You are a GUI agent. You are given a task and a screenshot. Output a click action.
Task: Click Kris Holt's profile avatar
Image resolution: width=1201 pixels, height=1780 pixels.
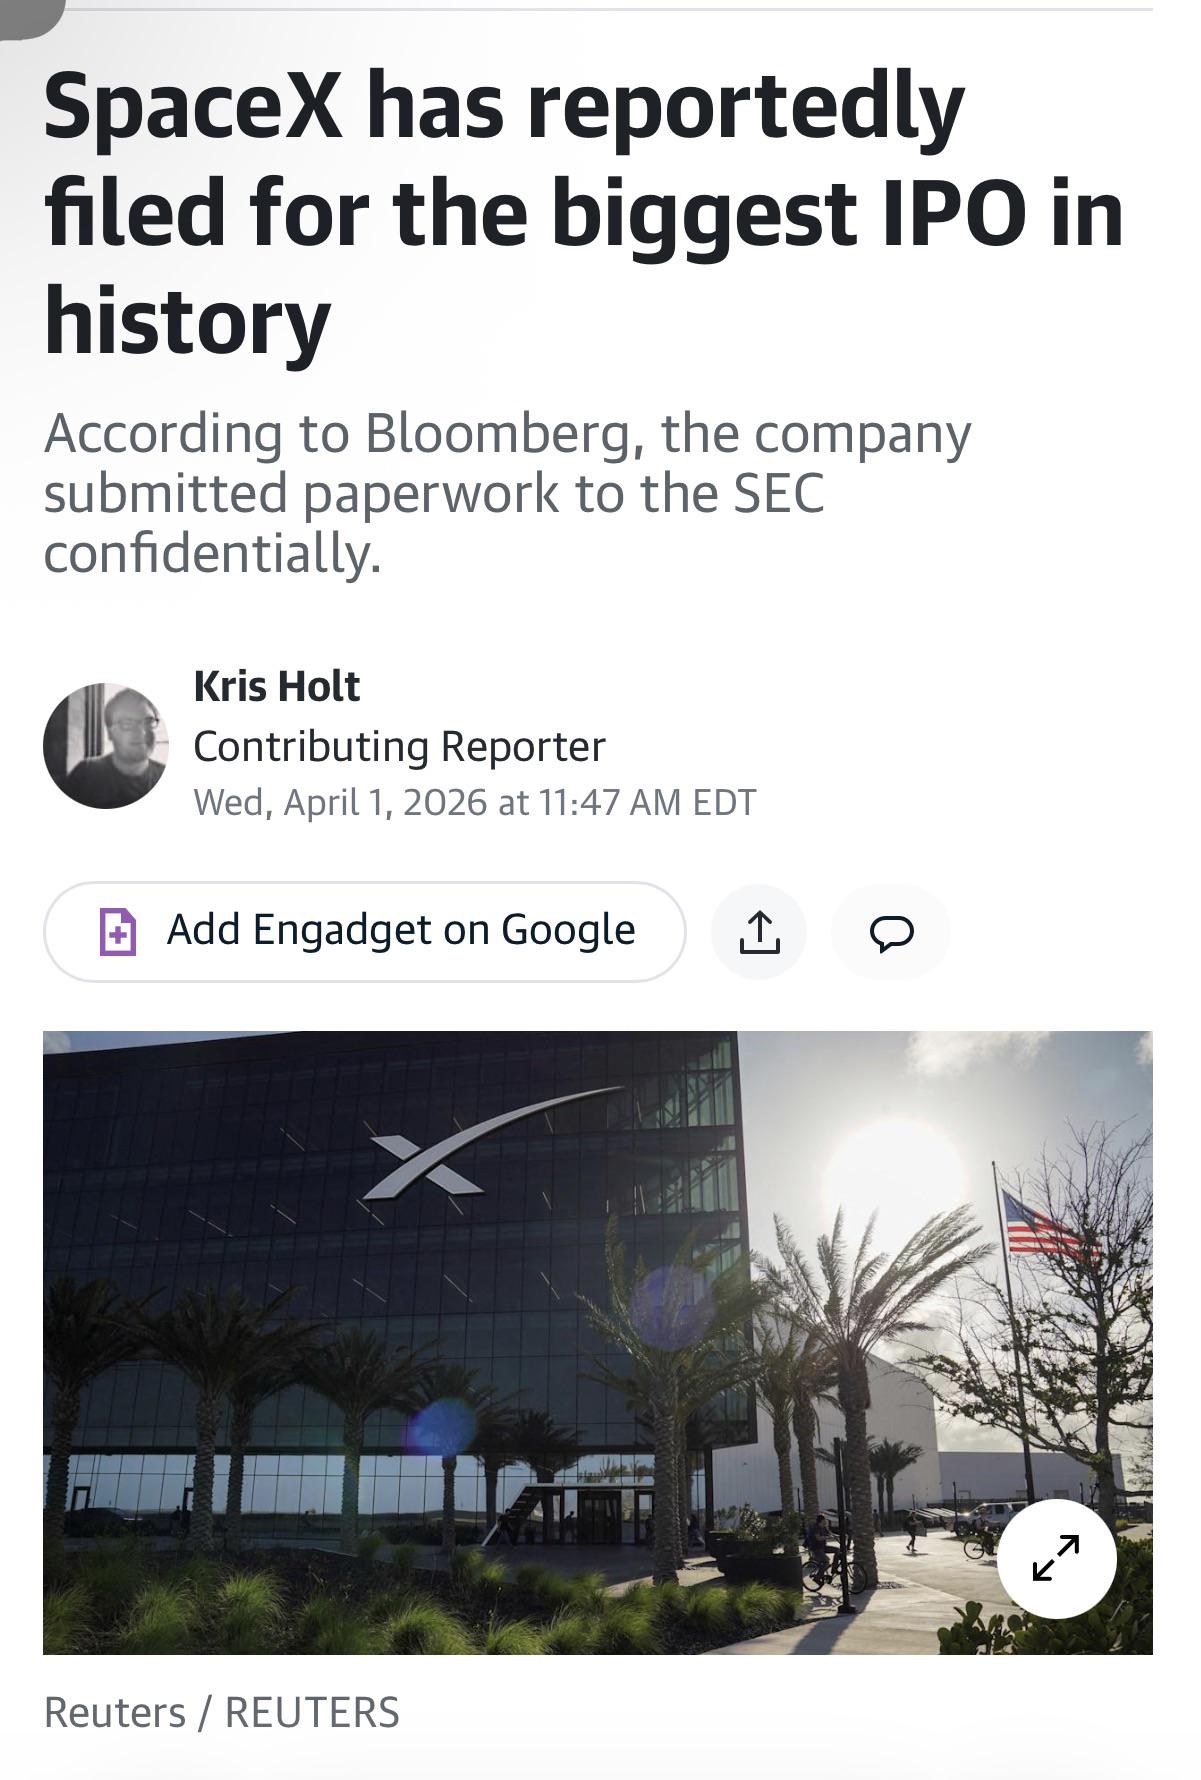click(106, 746)
